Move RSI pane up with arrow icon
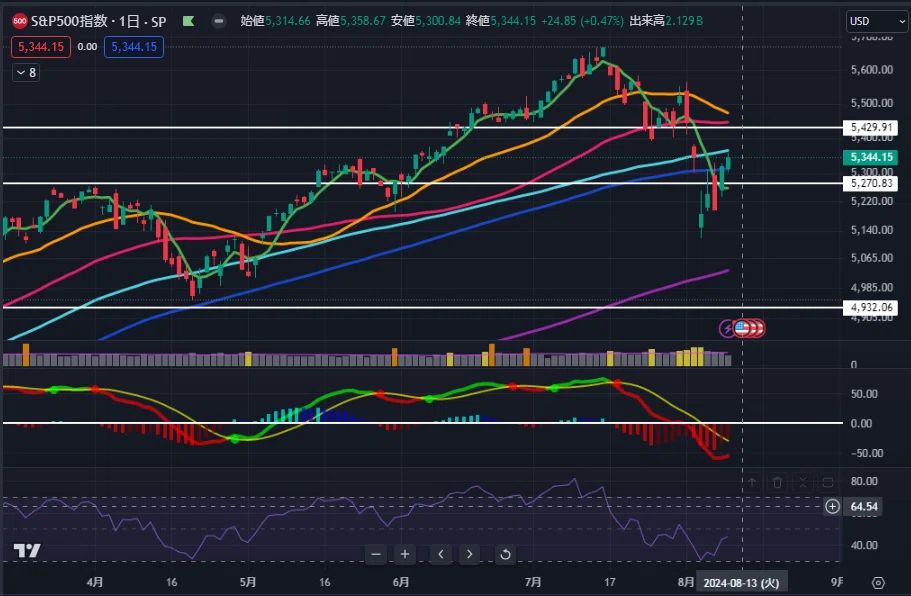The image size is (911, 596). [752, 482]
